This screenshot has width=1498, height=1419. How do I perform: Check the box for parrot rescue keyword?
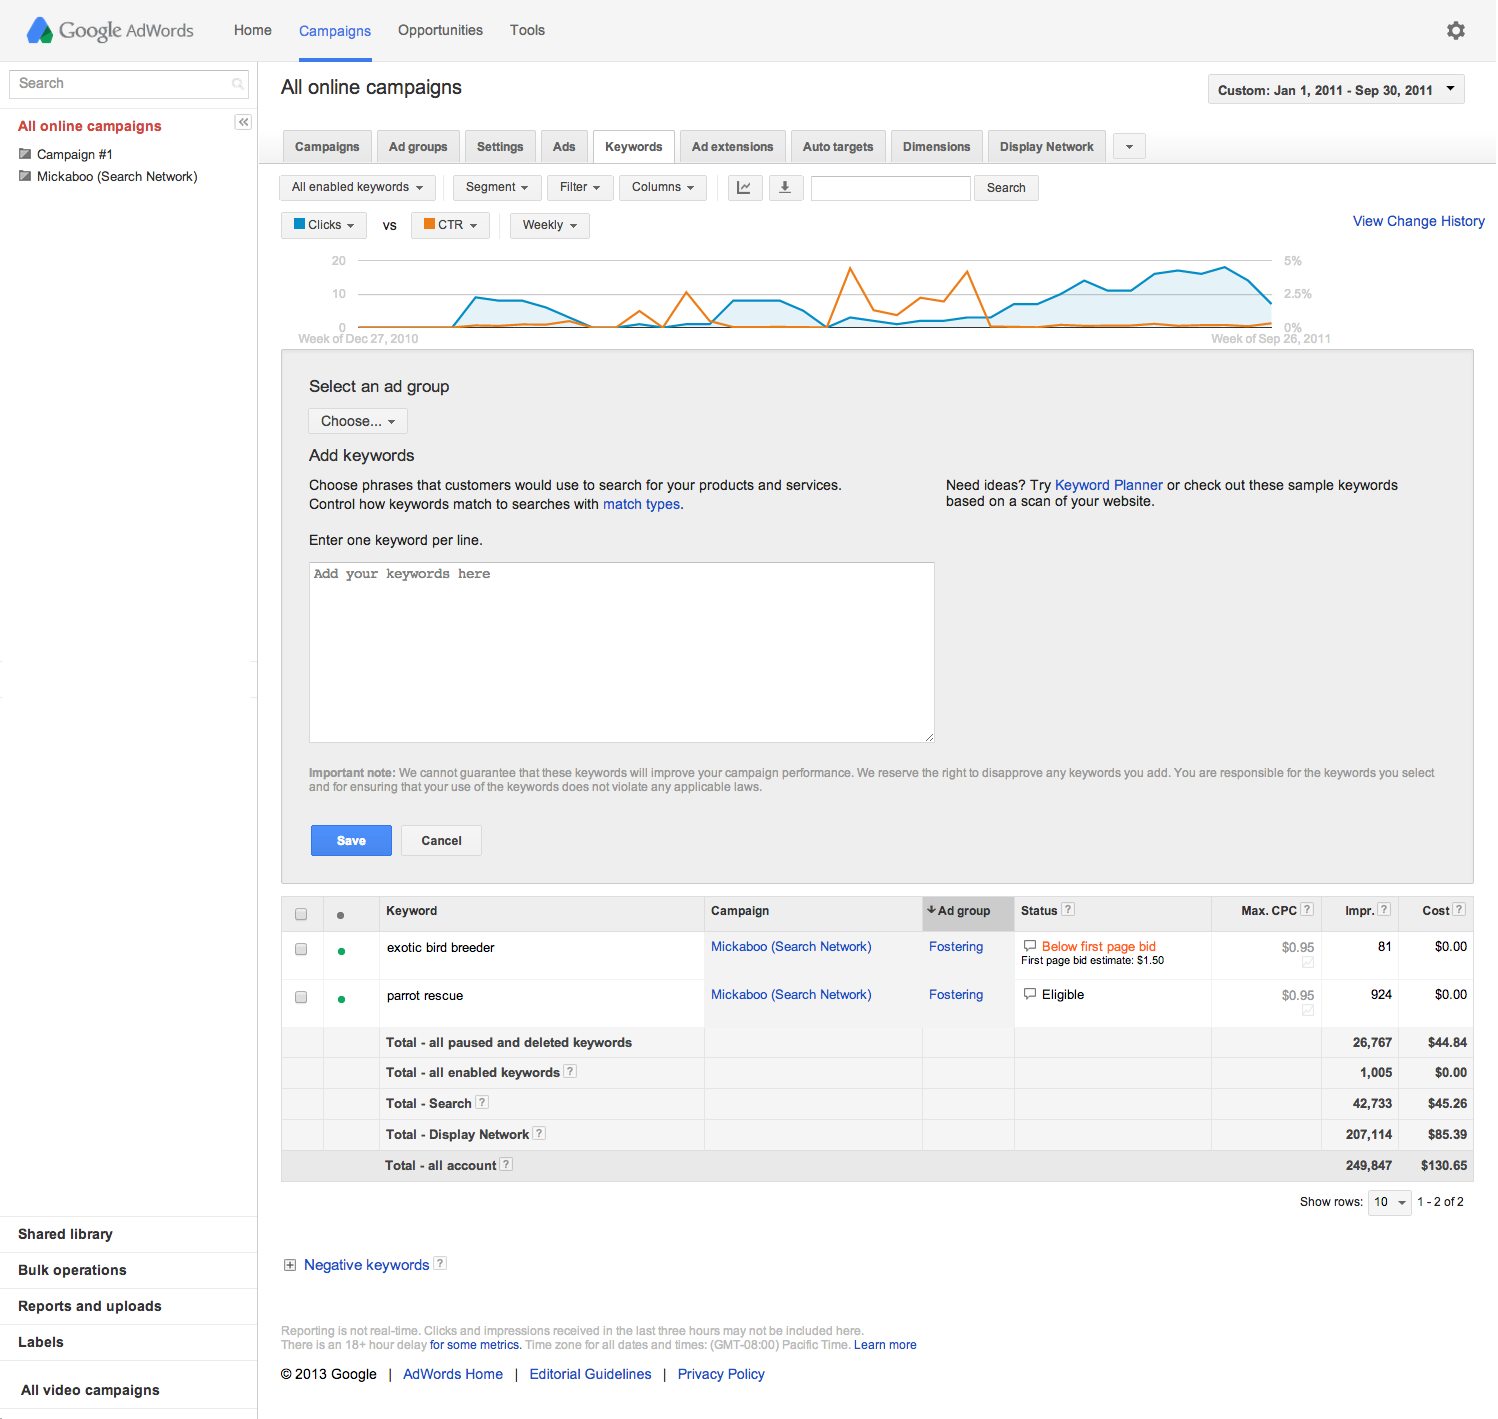click(301, 997)
